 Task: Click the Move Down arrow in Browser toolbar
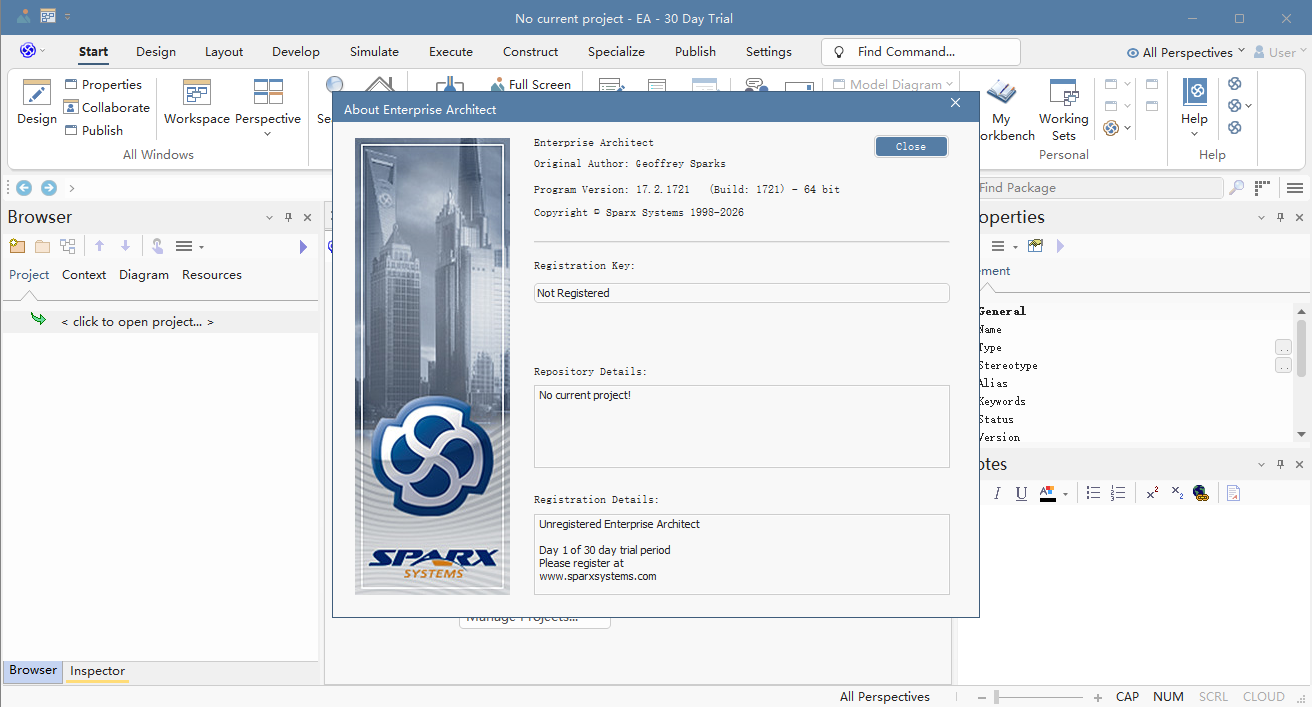click(125, 246)
